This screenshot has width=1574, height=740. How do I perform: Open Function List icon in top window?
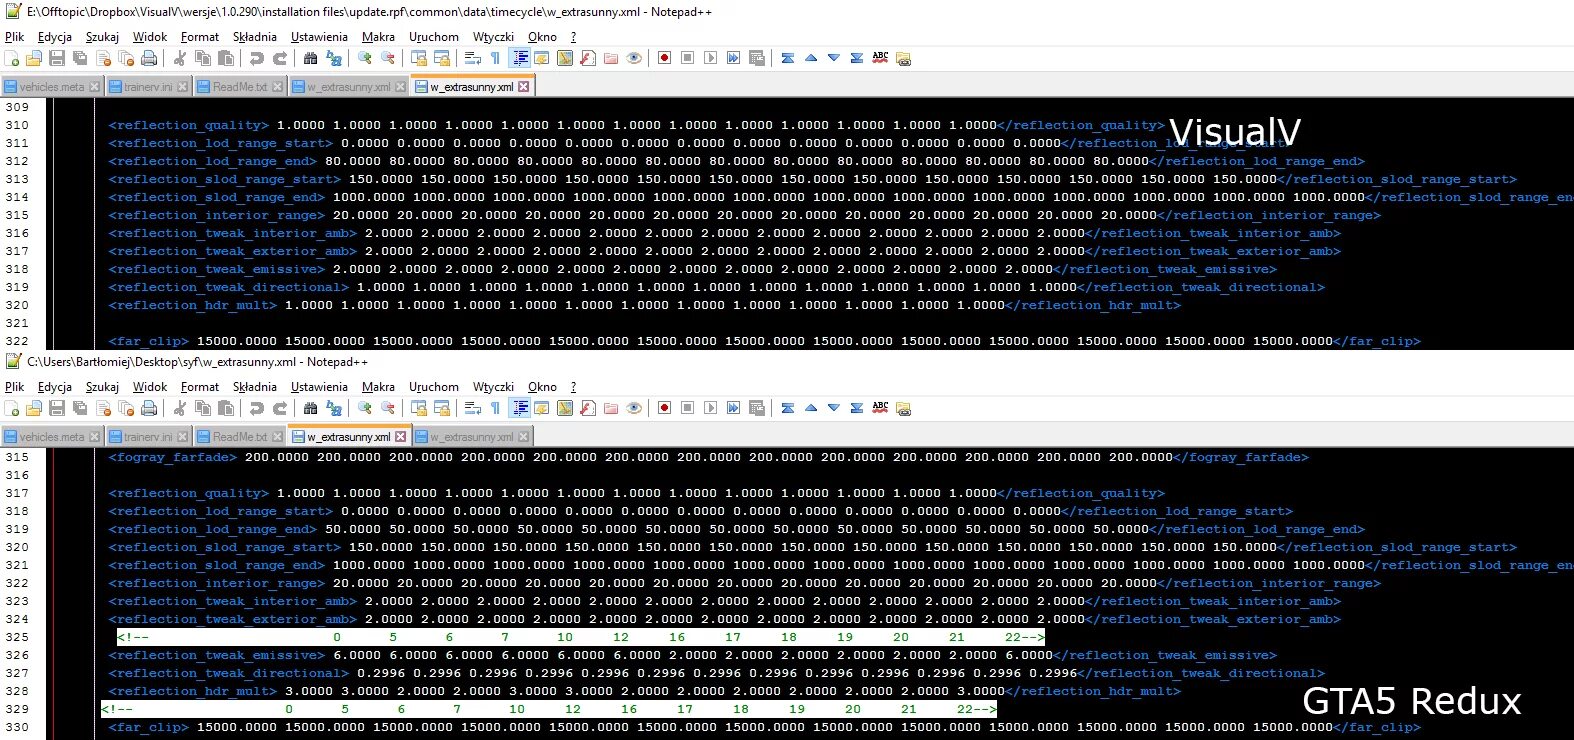[x=587, y=58]
